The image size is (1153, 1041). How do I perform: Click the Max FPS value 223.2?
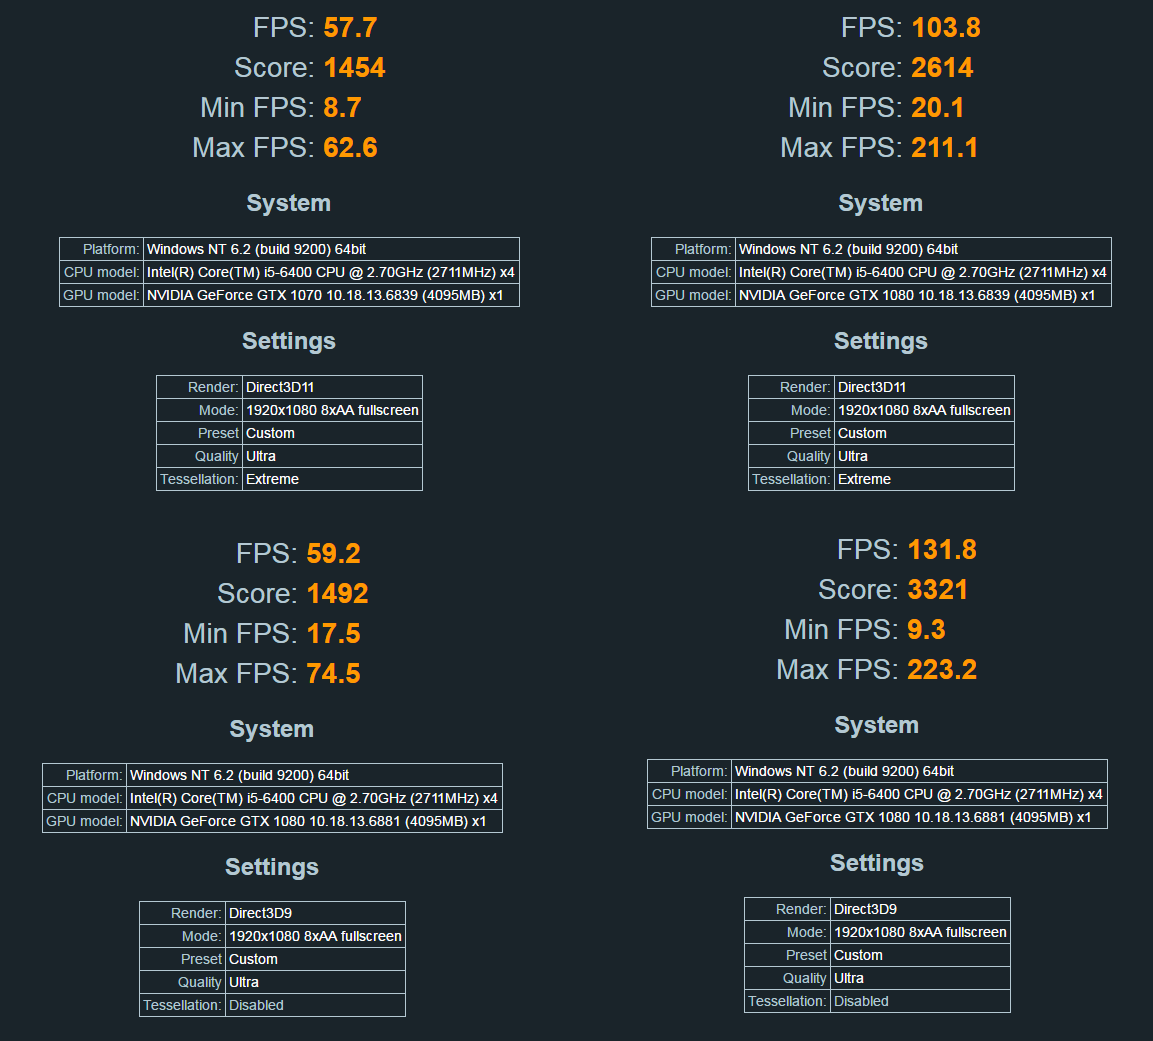click(x=941, y=670)
